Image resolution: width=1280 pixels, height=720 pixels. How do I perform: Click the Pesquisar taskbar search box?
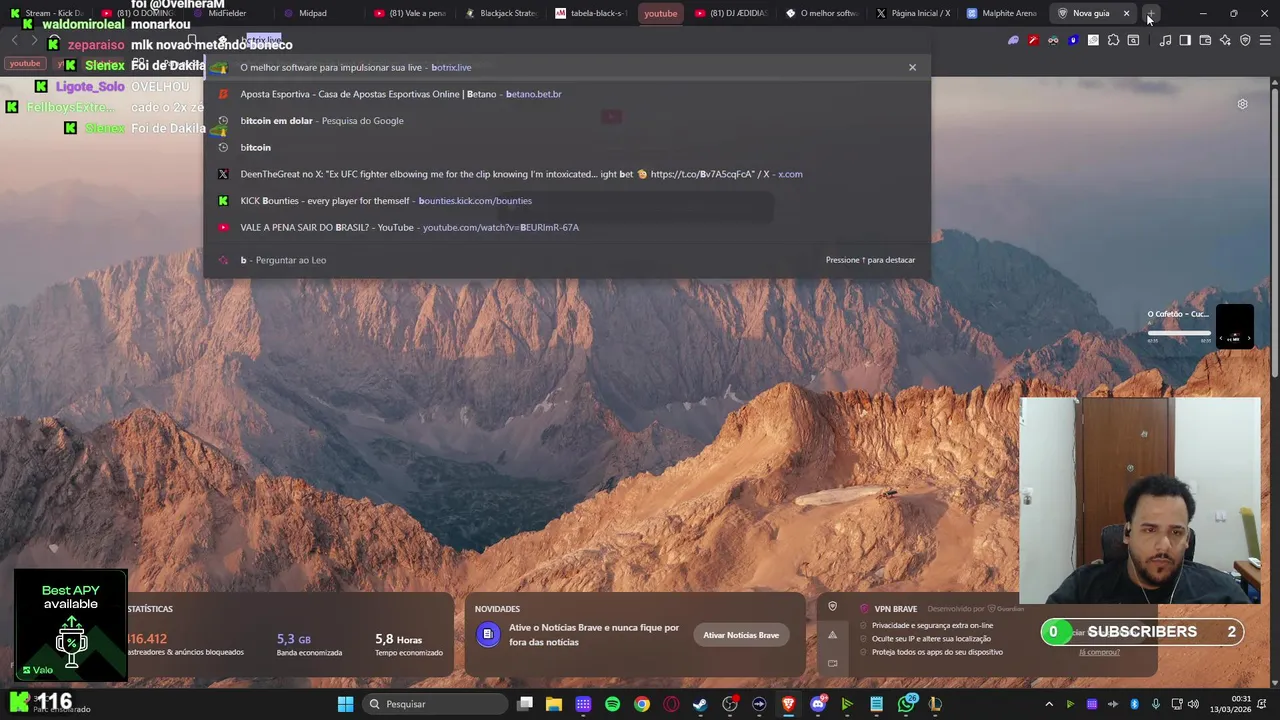(434, 704)
